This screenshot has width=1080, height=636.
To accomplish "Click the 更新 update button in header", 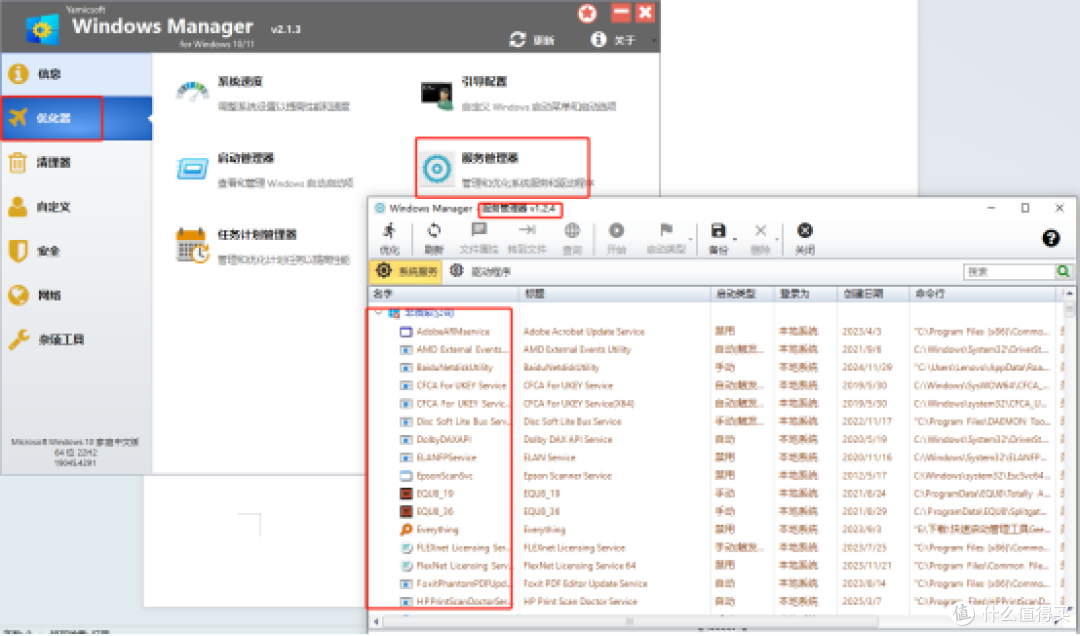I will [x=532, y=40].
